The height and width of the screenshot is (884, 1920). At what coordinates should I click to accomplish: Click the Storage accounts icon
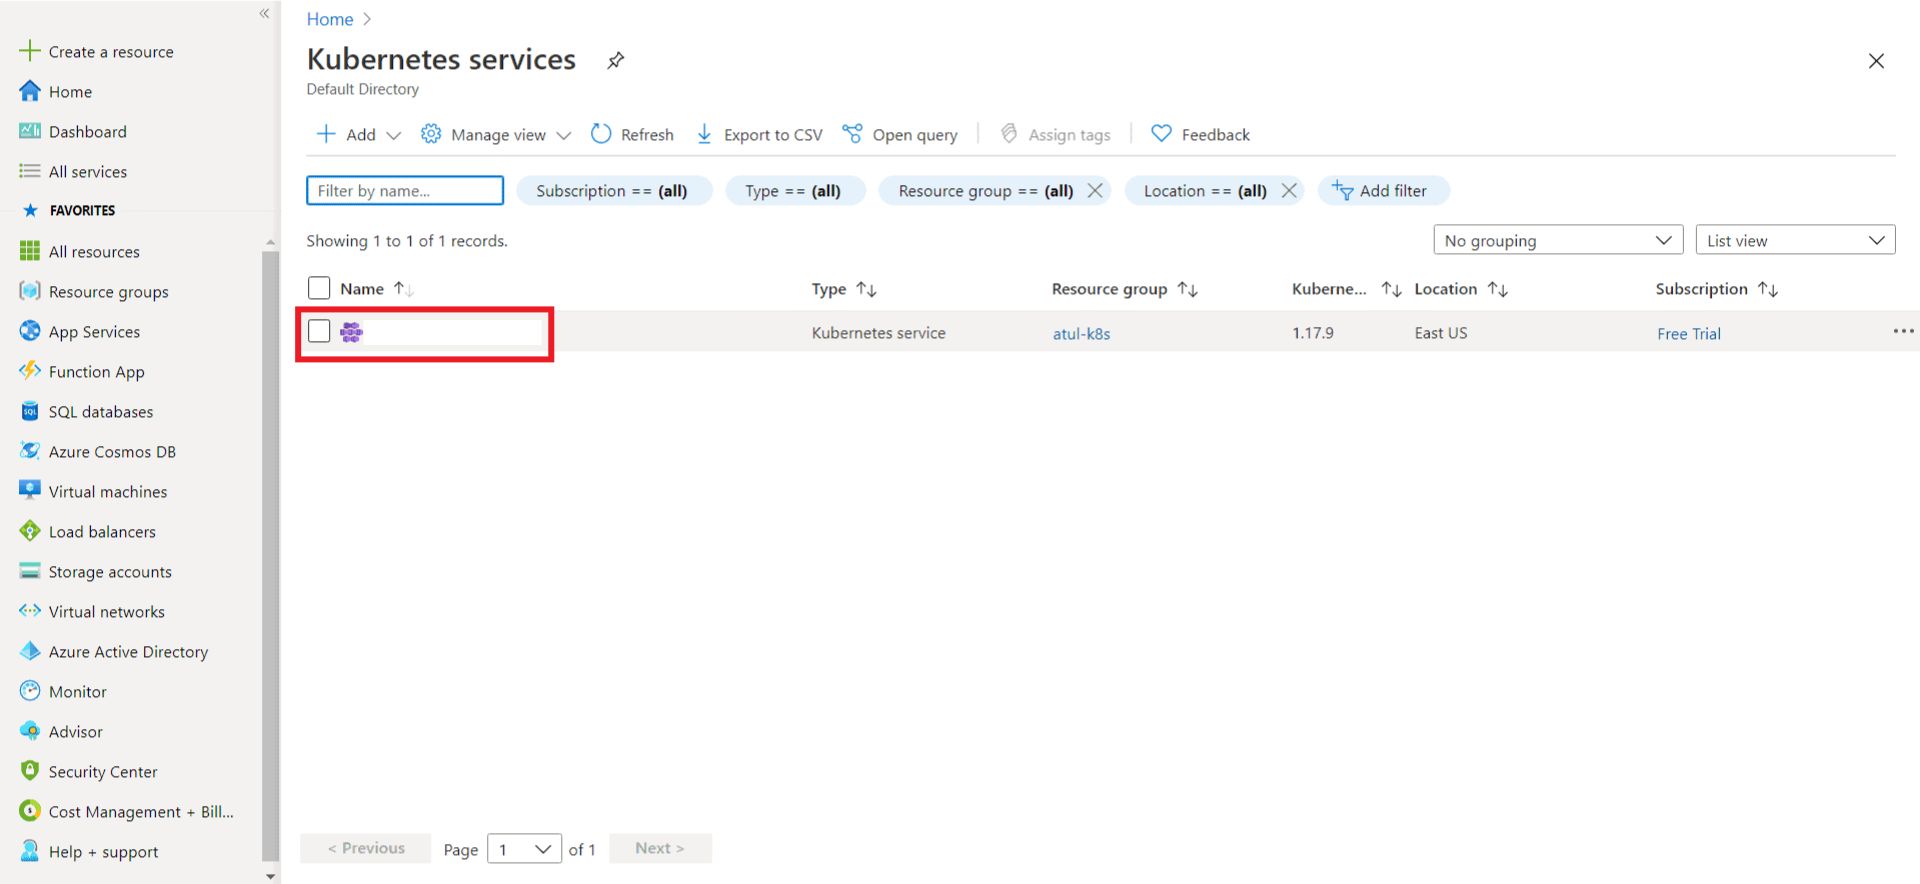[30, 571]
